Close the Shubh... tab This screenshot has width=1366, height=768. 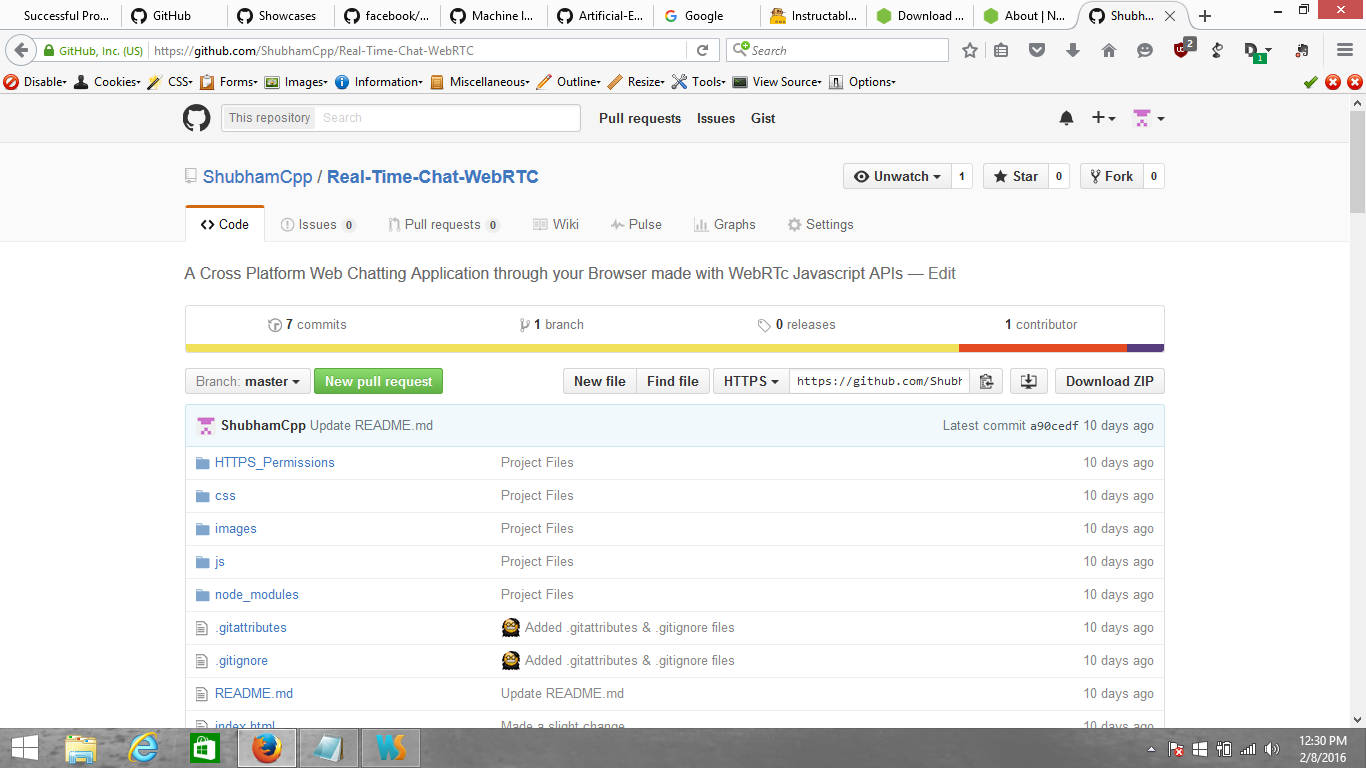(x=1172, y=16)
